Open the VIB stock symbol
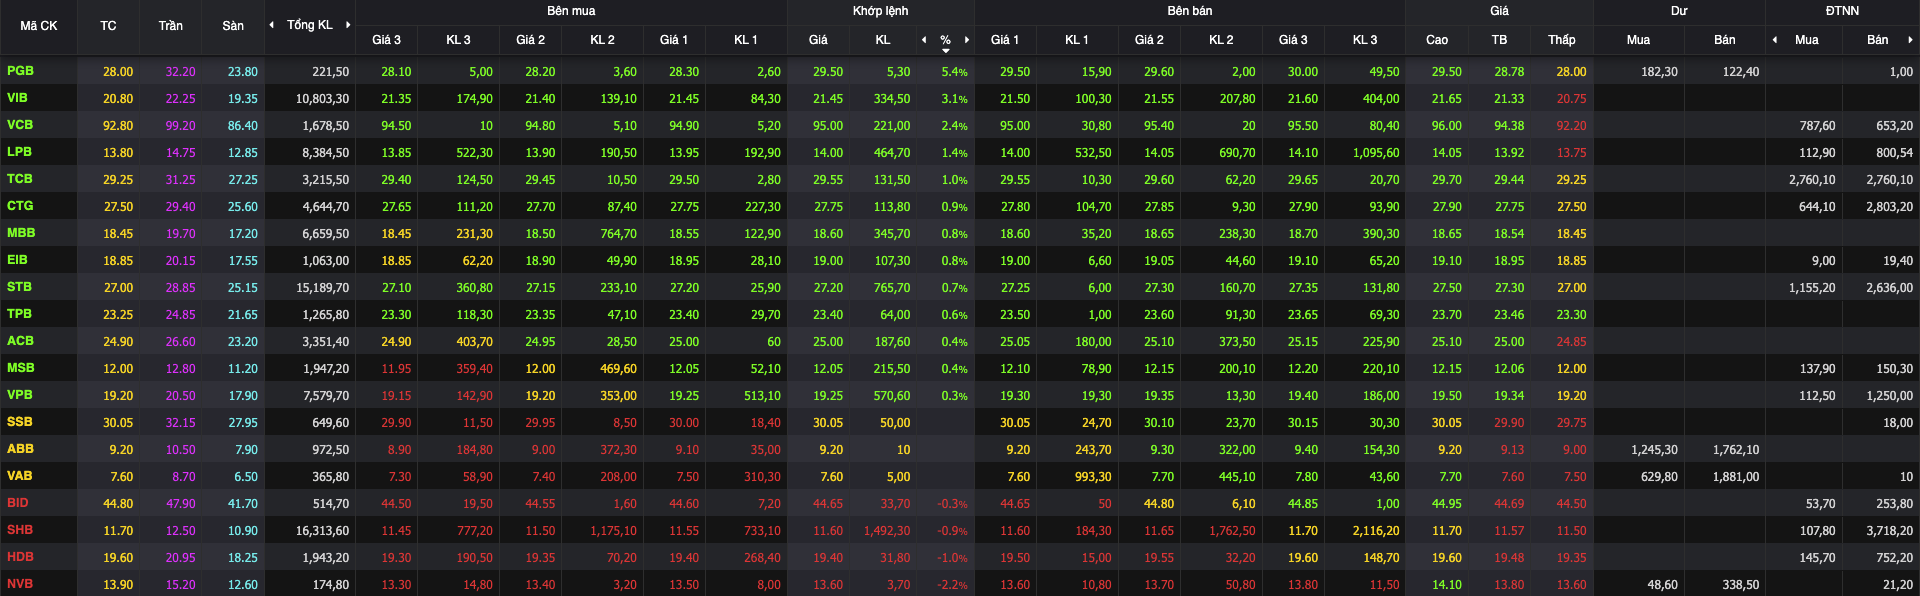 tap(17, 98)
